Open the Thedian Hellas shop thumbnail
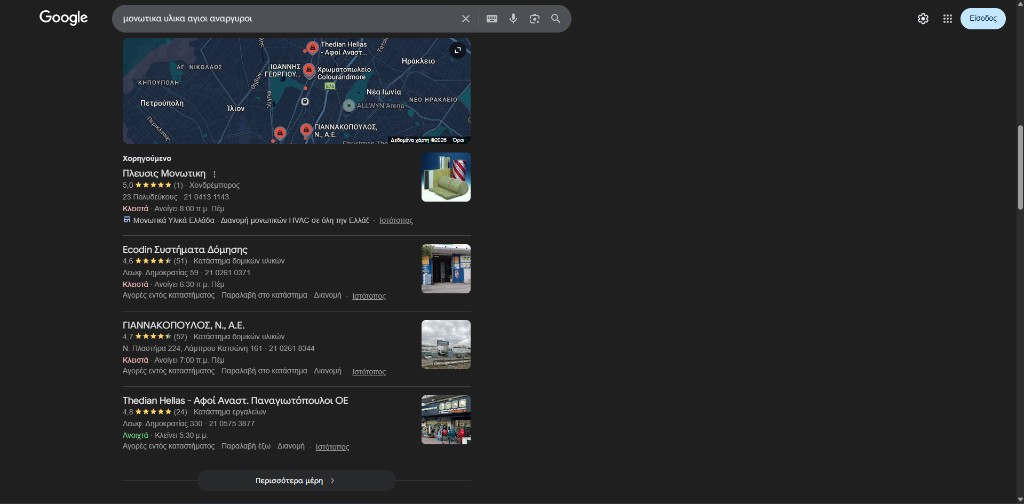Image resolution: width=1024 pixels, height=504 pixels. (446, 420)
